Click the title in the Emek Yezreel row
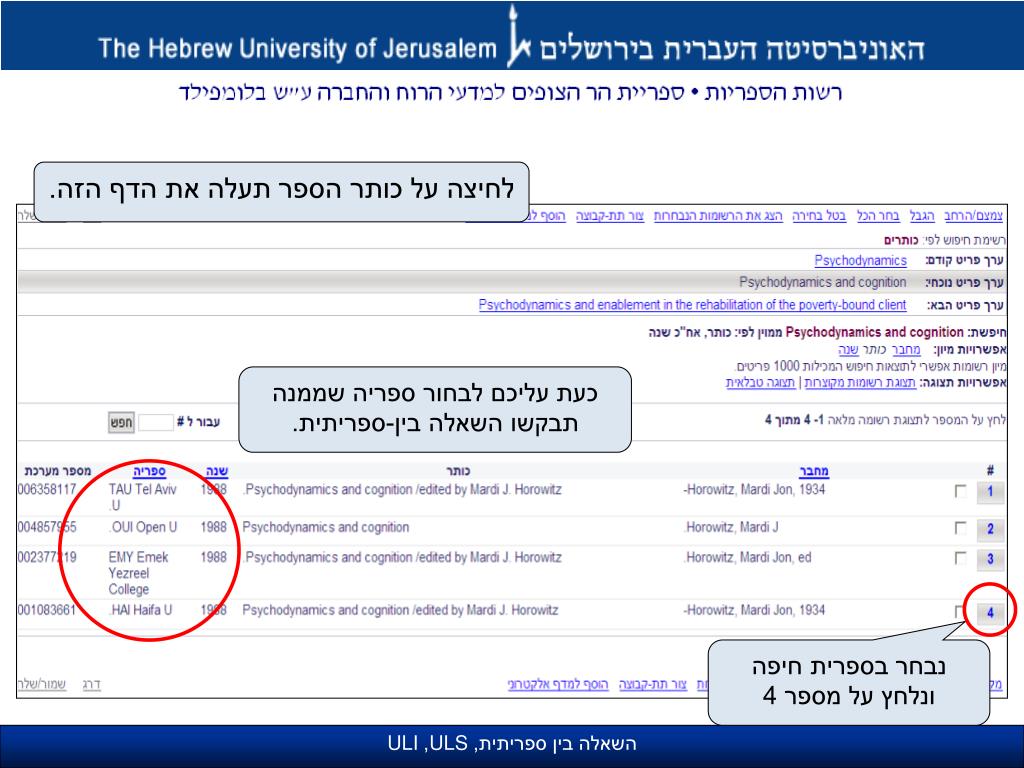Viewport: 1024px width, 768px height. (x=402, y=557)
